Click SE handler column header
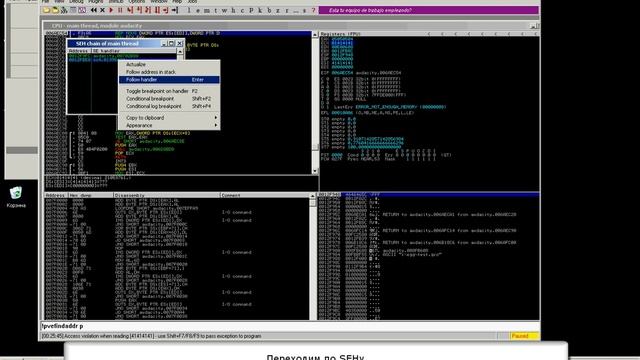Image resolution: width=640 pixels, height=360 pixels. [x=134, y=51]
